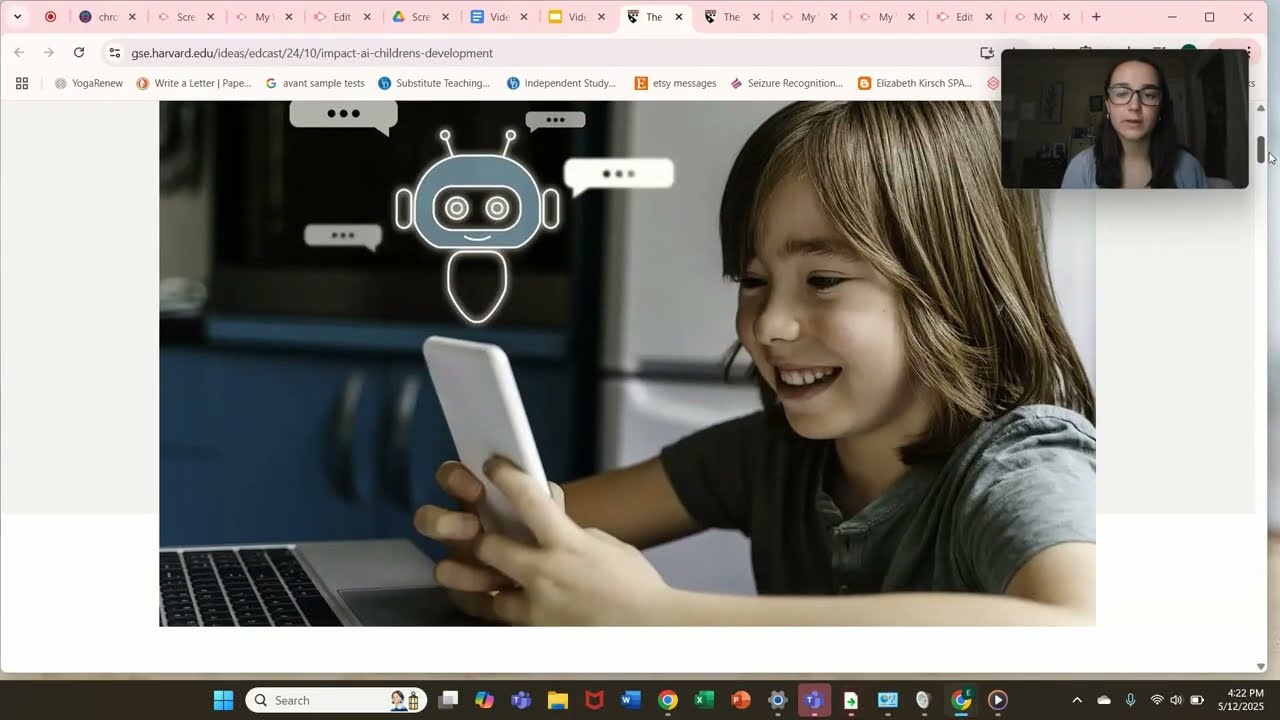The width and height of the screenshot is (1280, 720).
Task: Open Windows Settings gear on taskbar
Action: (x=777, y=700)
